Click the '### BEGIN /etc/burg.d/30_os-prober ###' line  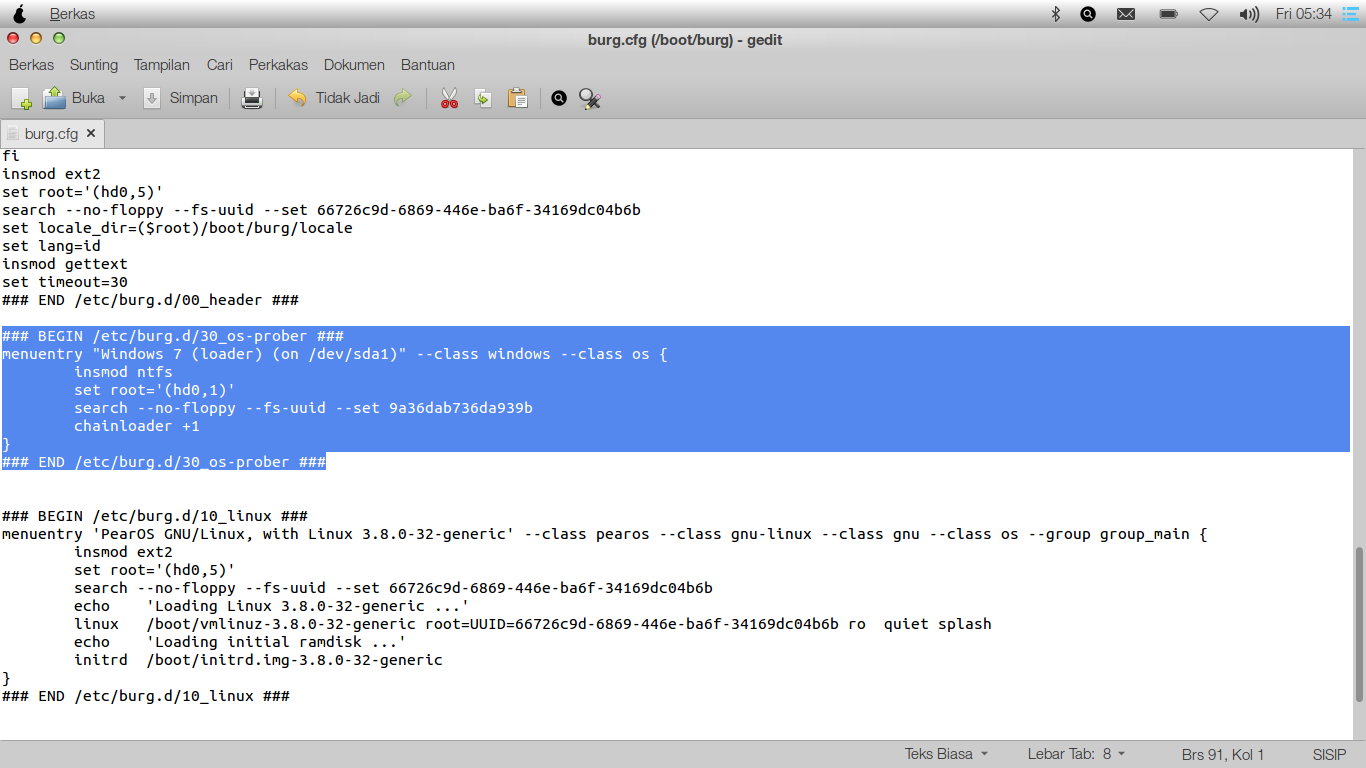pos(173,336)
